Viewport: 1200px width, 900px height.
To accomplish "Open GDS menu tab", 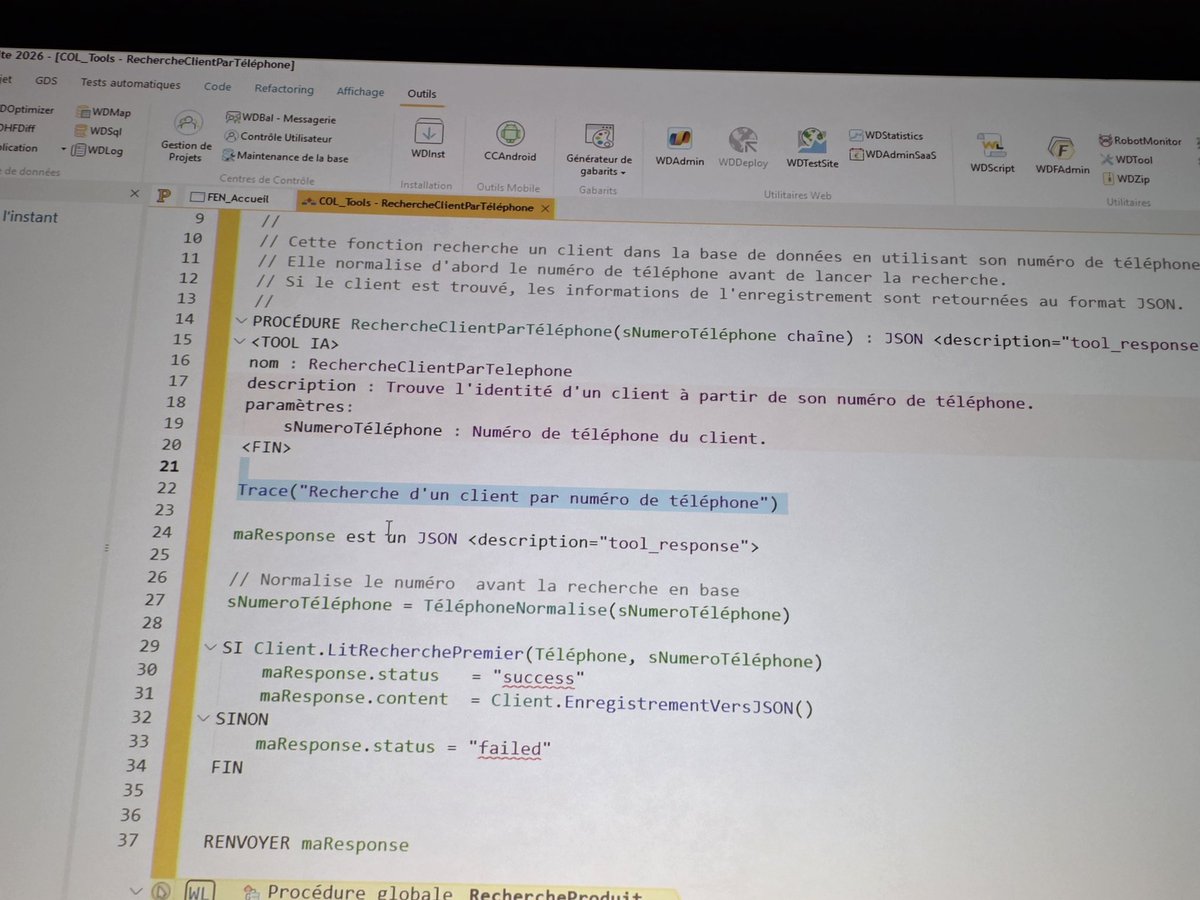I will [46, 81].
